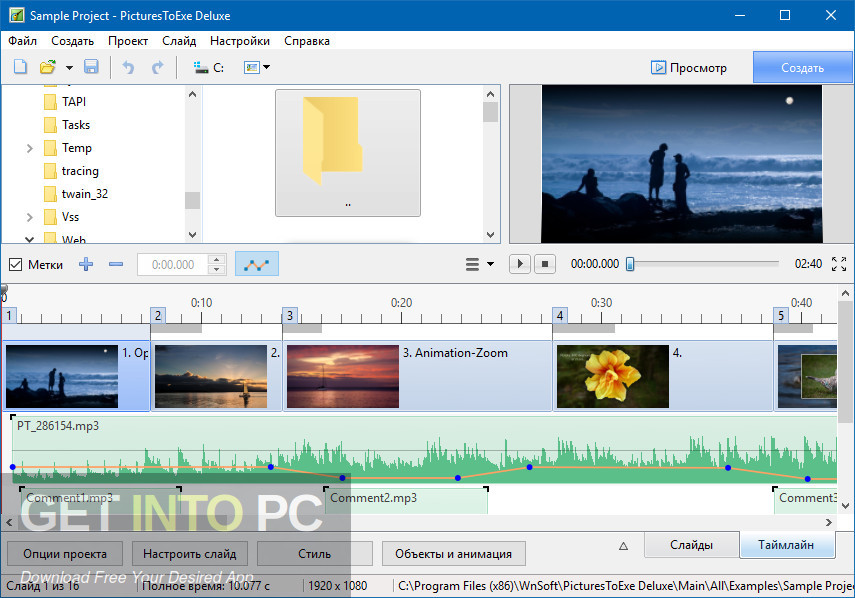Image resolution: width=855 pixels, height=598 pixels.
Task: Open the parent folder thumbnail
Action: [348, 153]
